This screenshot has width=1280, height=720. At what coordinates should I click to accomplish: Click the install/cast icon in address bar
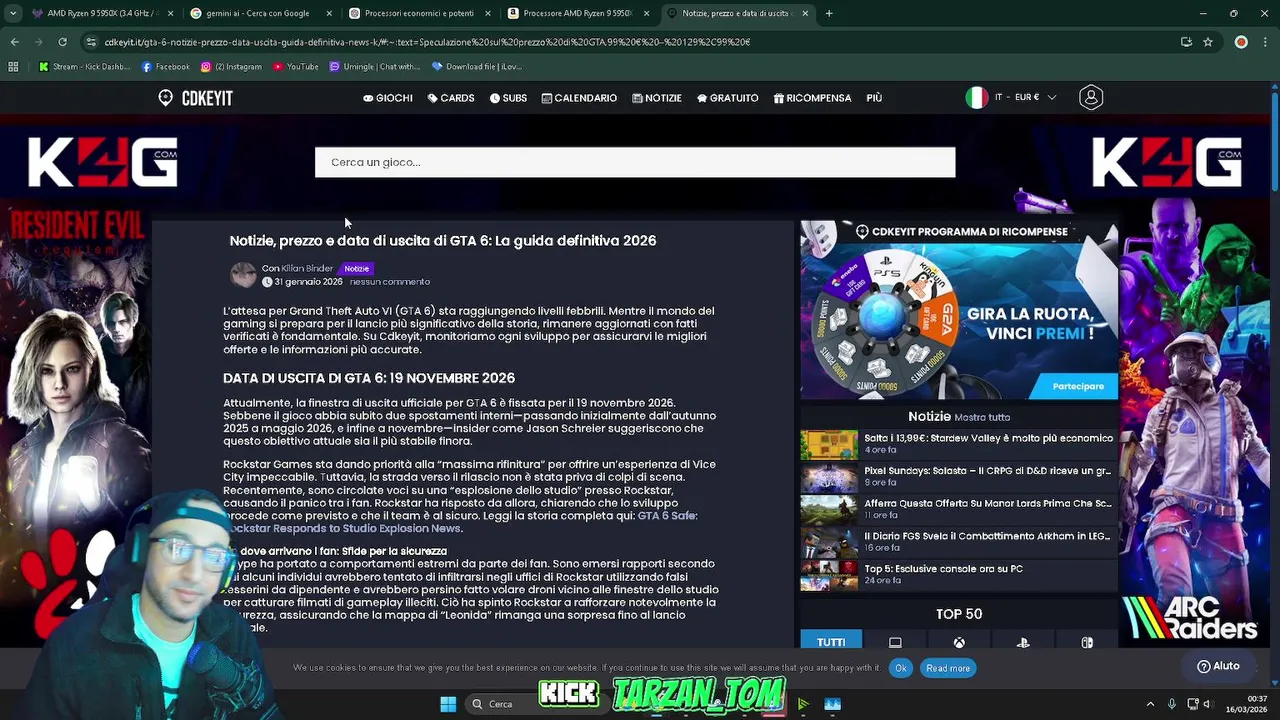[1186, 42]
